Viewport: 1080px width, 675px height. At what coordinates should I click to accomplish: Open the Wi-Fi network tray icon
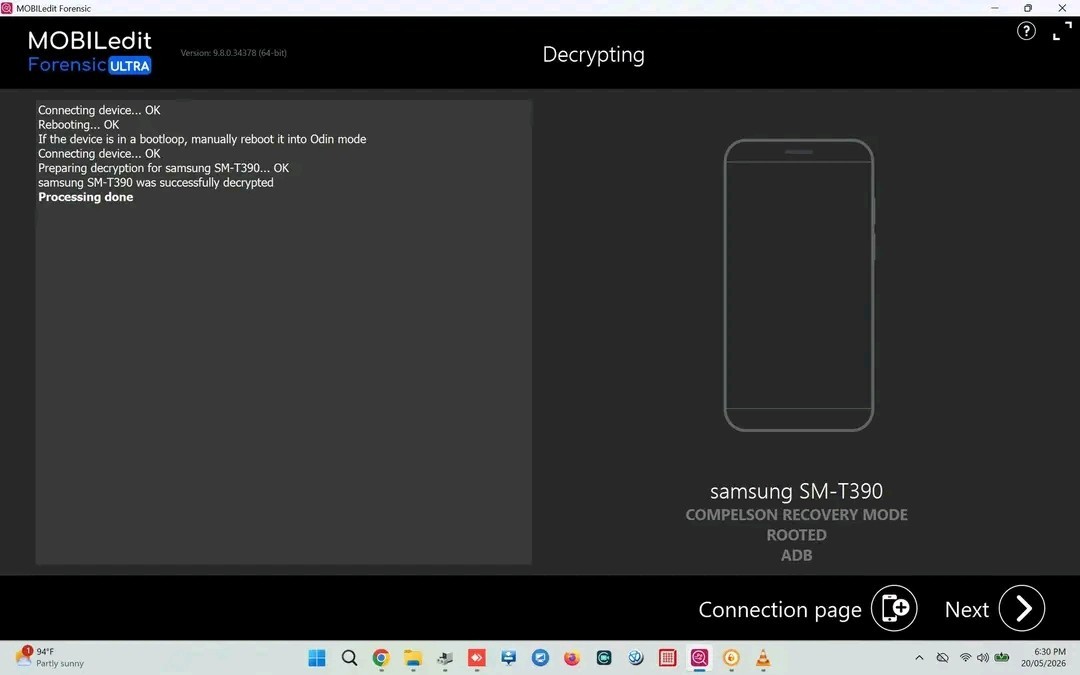[x=966, y=658]
